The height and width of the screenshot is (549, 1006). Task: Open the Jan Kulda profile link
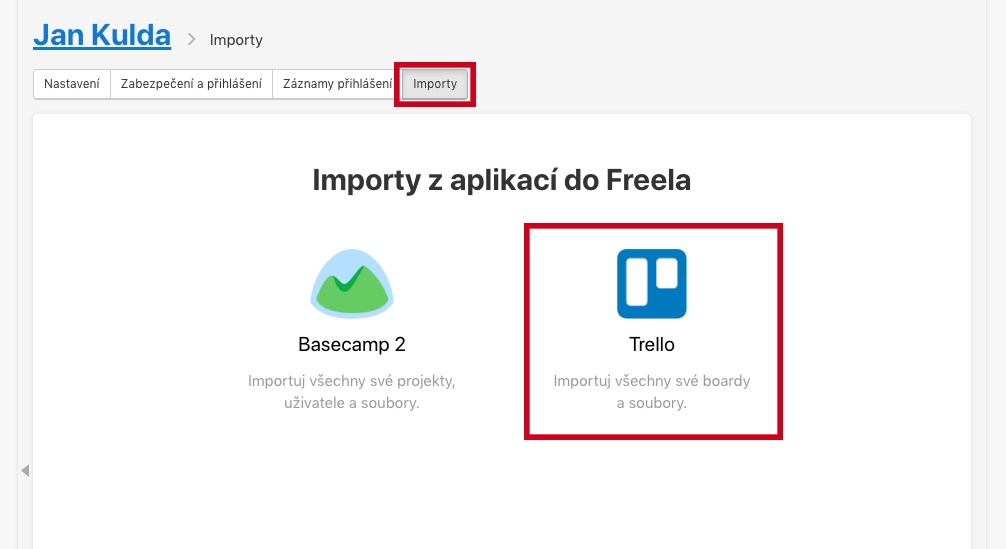(x=102, y=35)
